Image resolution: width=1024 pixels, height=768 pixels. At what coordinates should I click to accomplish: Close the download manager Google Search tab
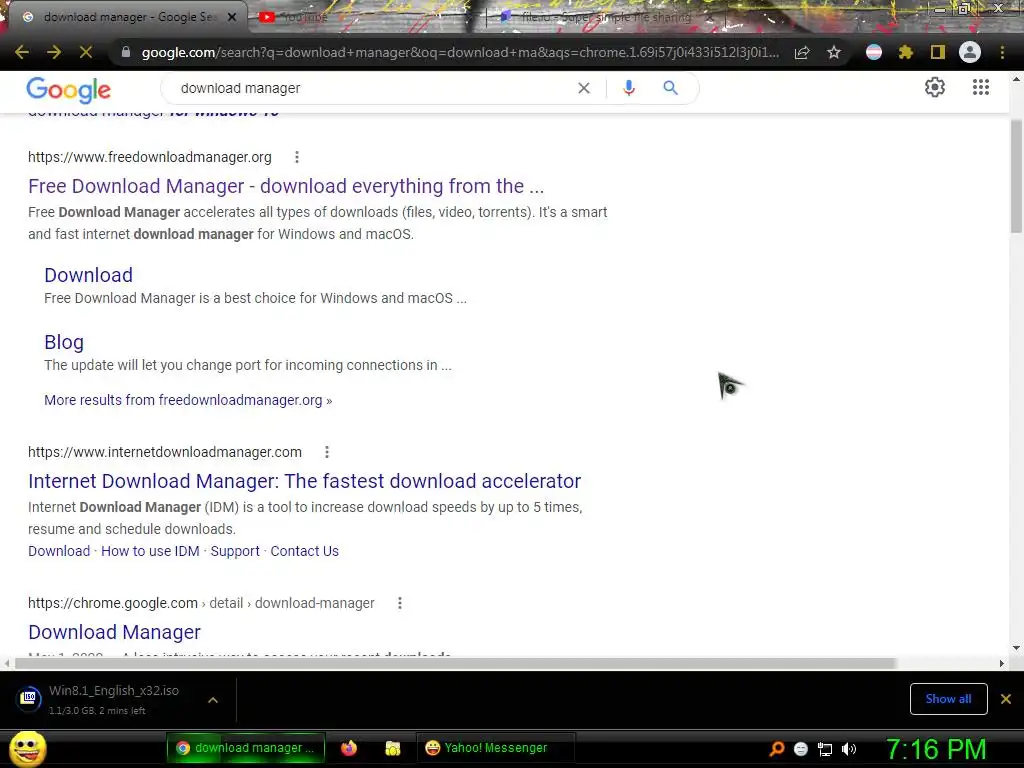pos(232,17)
